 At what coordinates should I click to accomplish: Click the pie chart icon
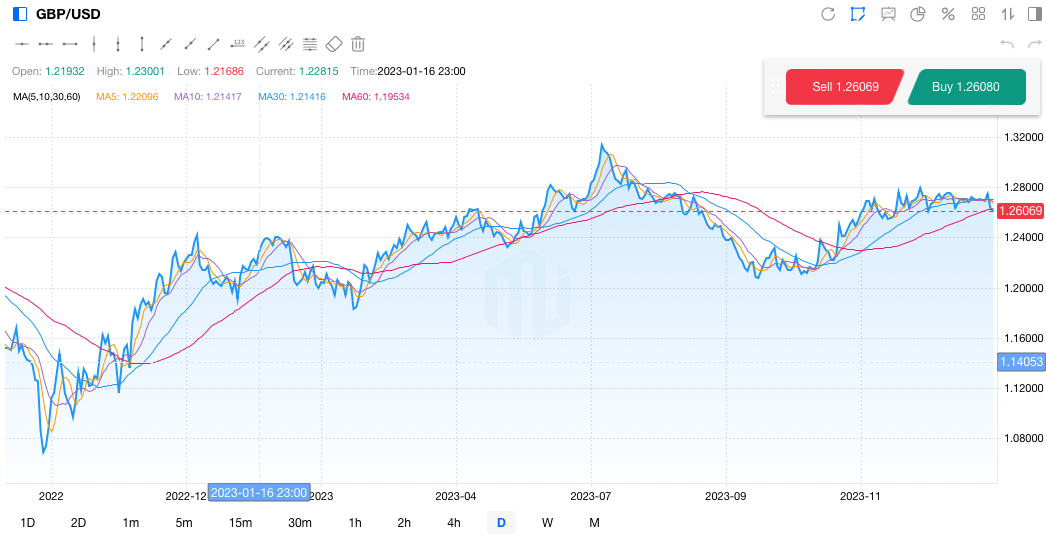coord(918,14)
